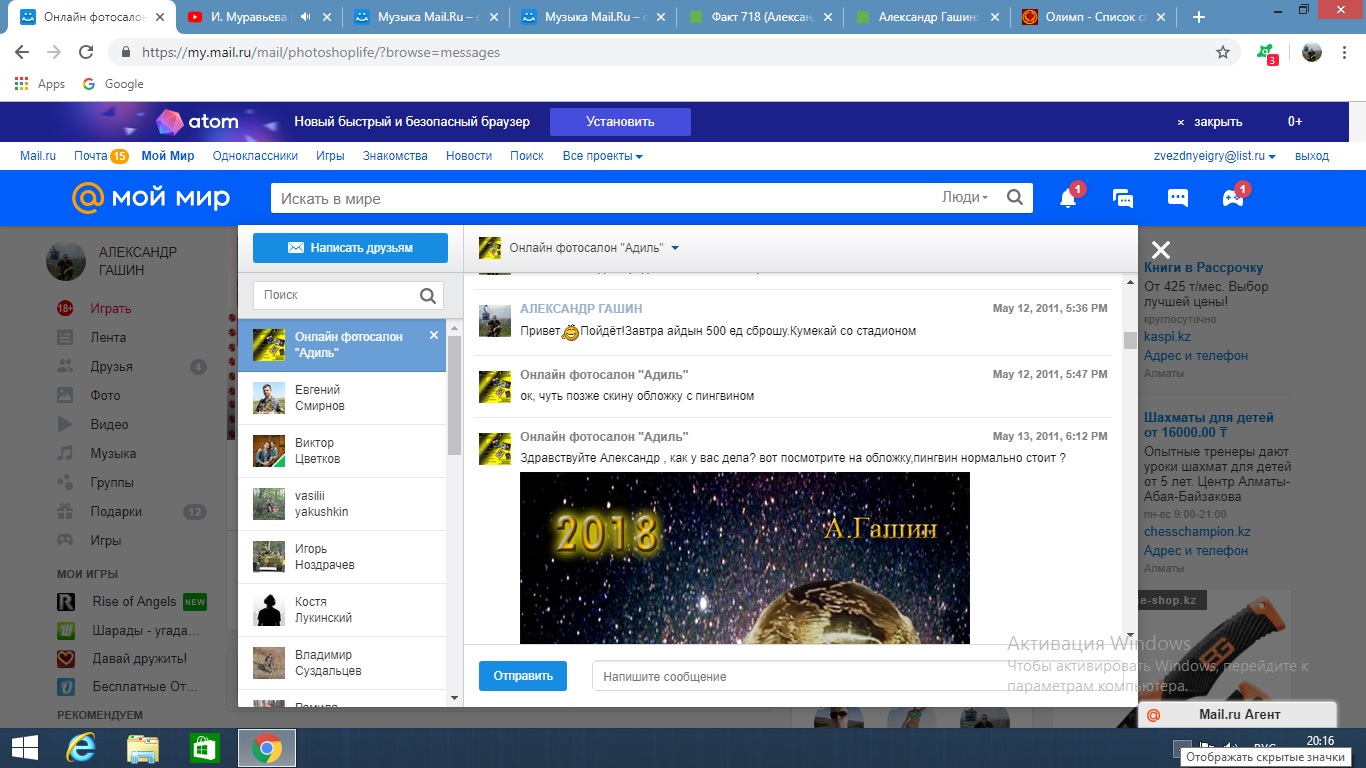Open Видео in left sidebar

point(109,424)
